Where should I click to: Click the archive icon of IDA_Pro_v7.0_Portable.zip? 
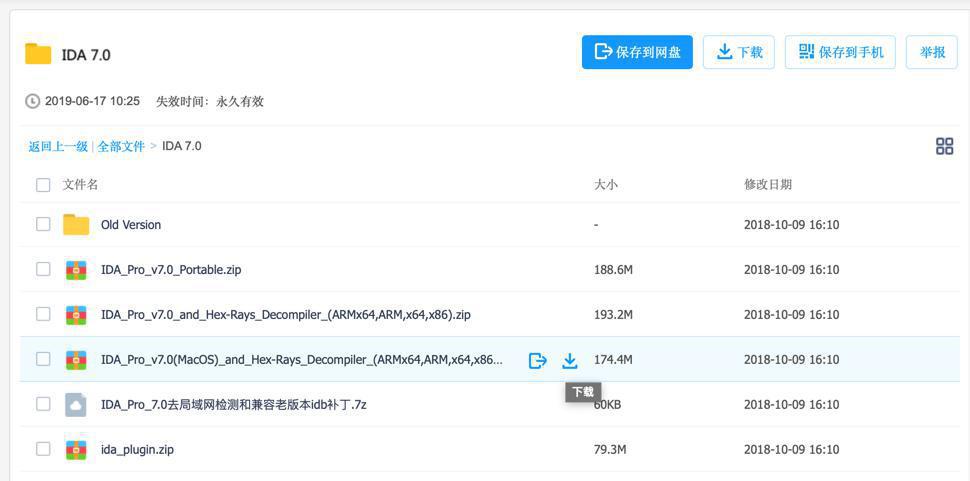[x=76, y=270]
